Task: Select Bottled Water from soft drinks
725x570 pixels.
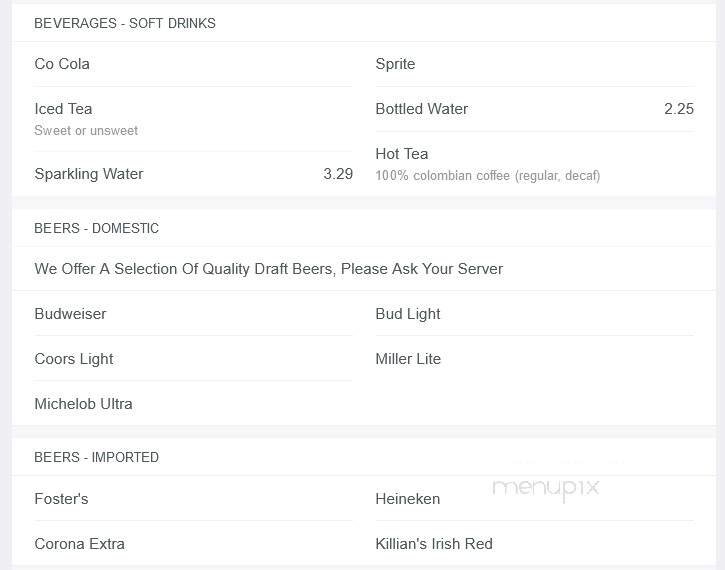Action: click(421, 109)
